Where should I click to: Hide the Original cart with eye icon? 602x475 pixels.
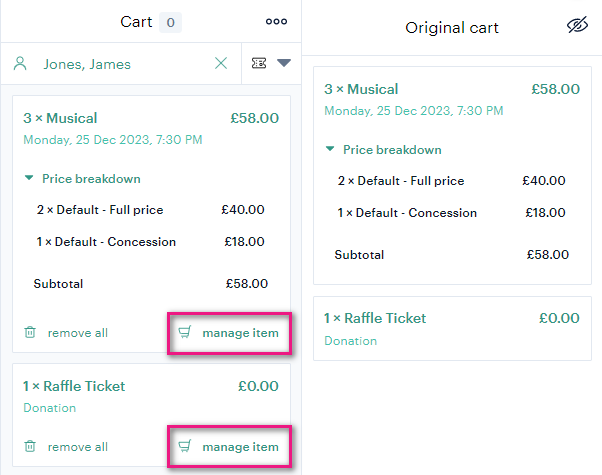click(577, 25)
